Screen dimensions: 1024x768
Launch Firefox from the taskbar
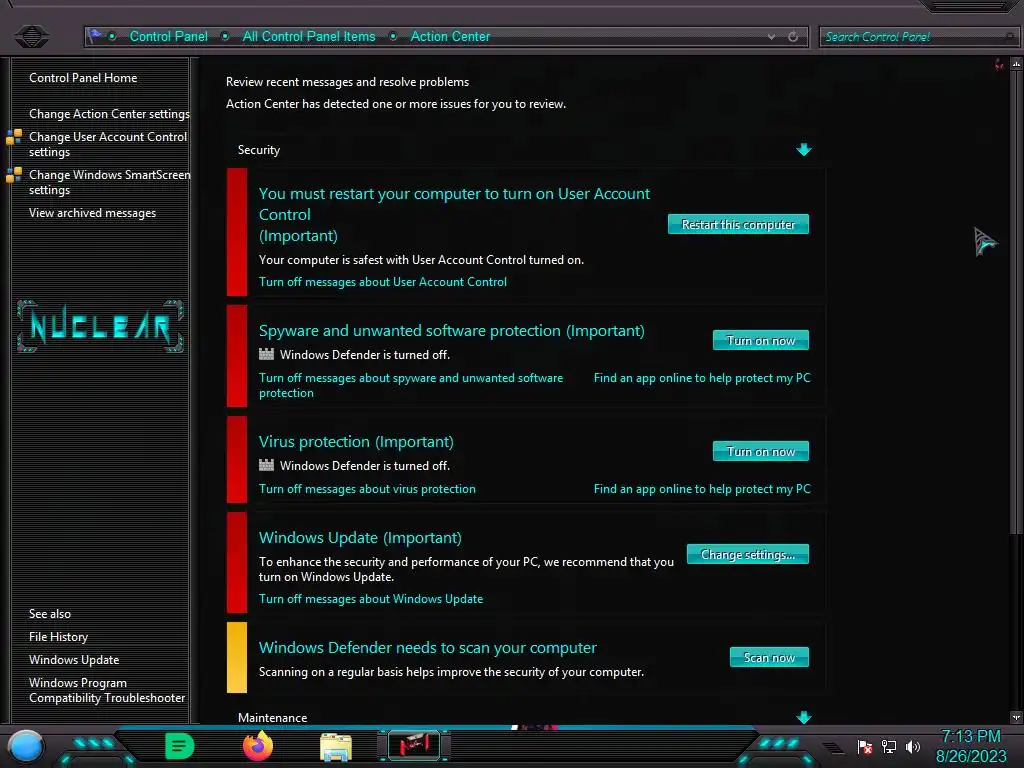tap(258, 746)
